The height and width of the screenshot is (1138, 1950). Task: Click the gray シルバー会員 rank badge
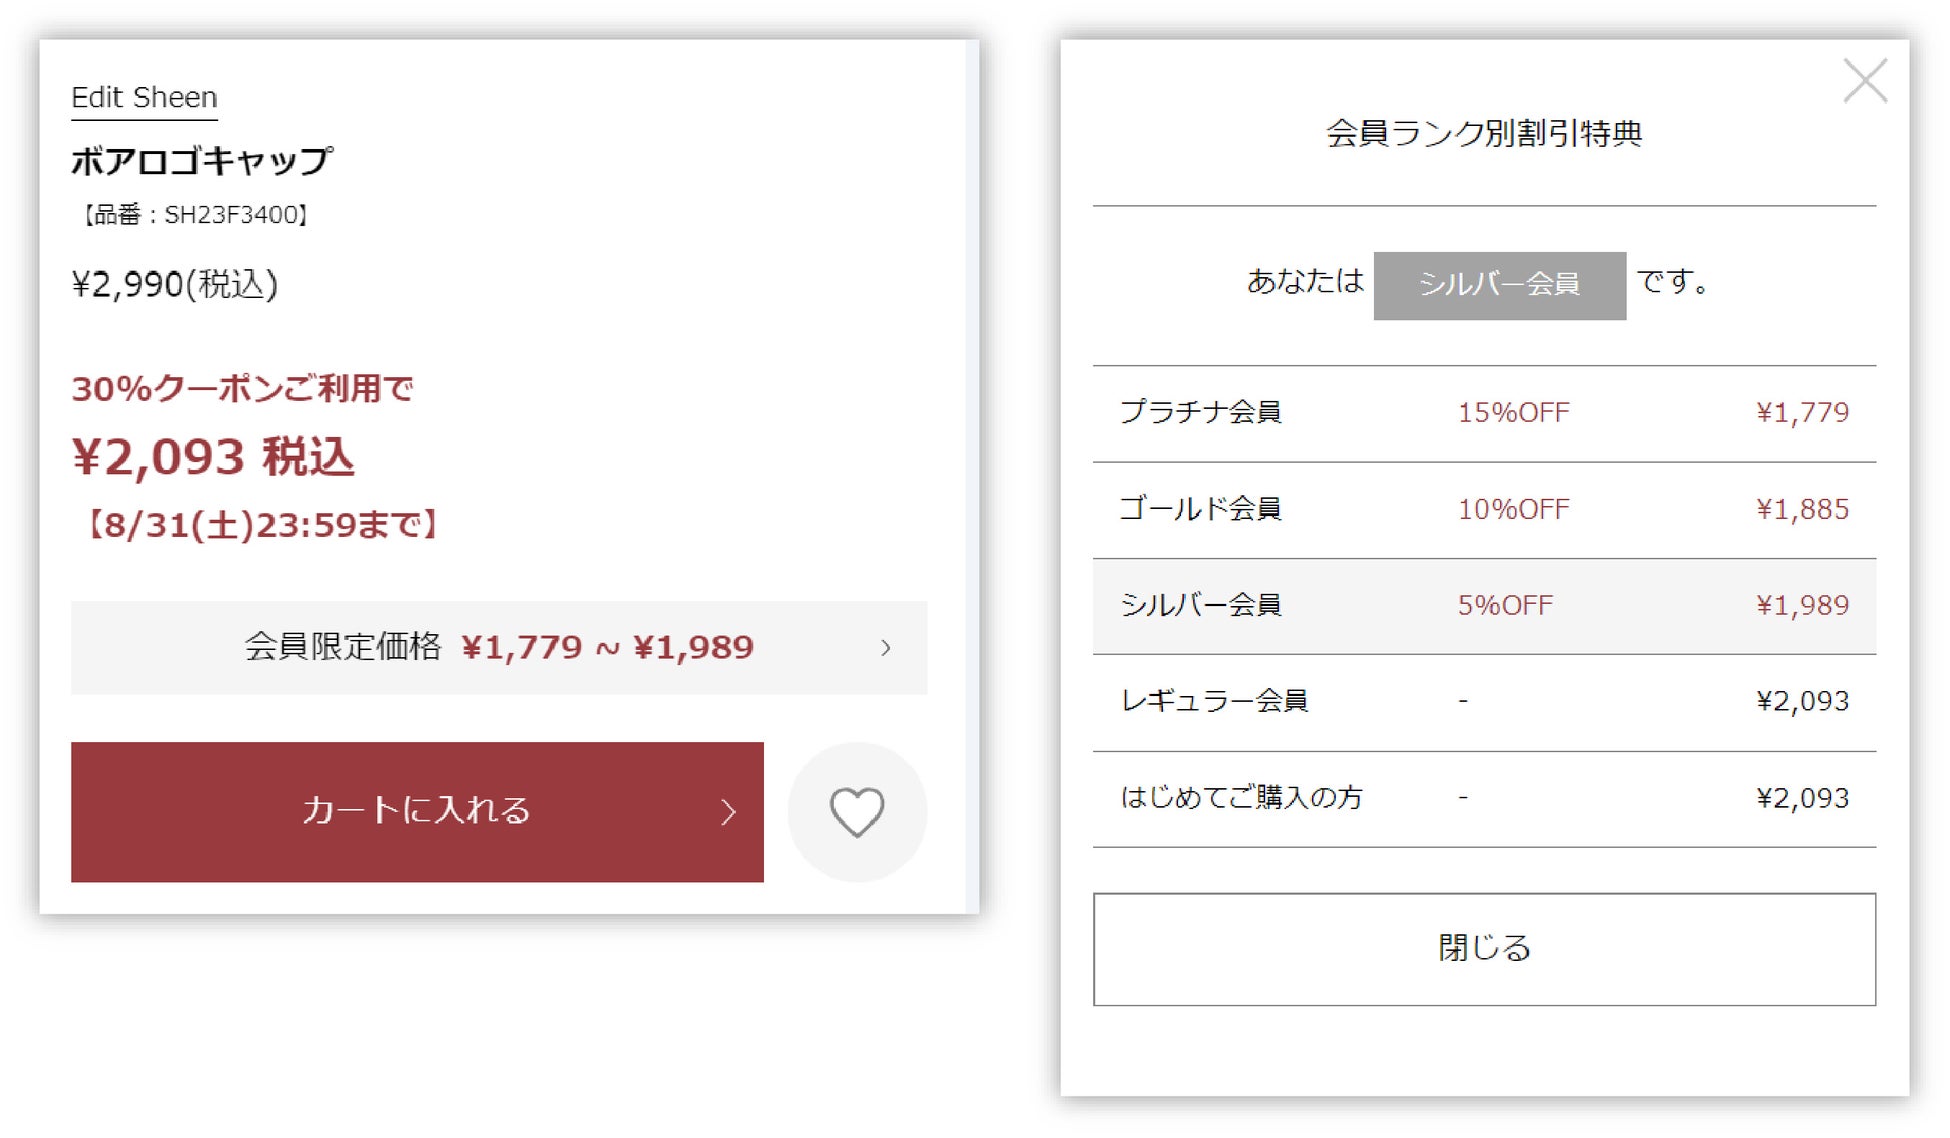tap(1499, 286)
